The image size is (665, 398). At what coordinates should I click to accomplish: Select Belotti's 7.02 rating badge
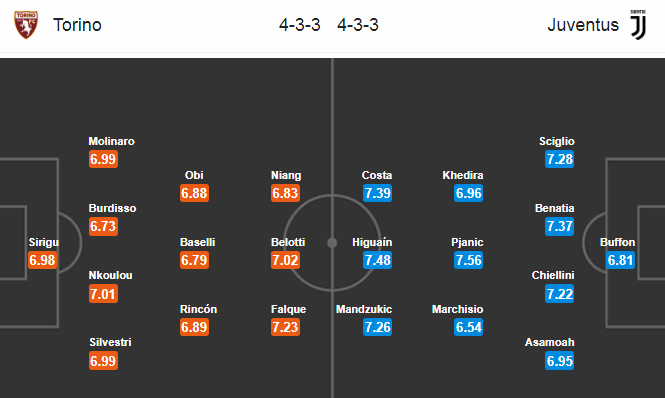click(285, 260)
